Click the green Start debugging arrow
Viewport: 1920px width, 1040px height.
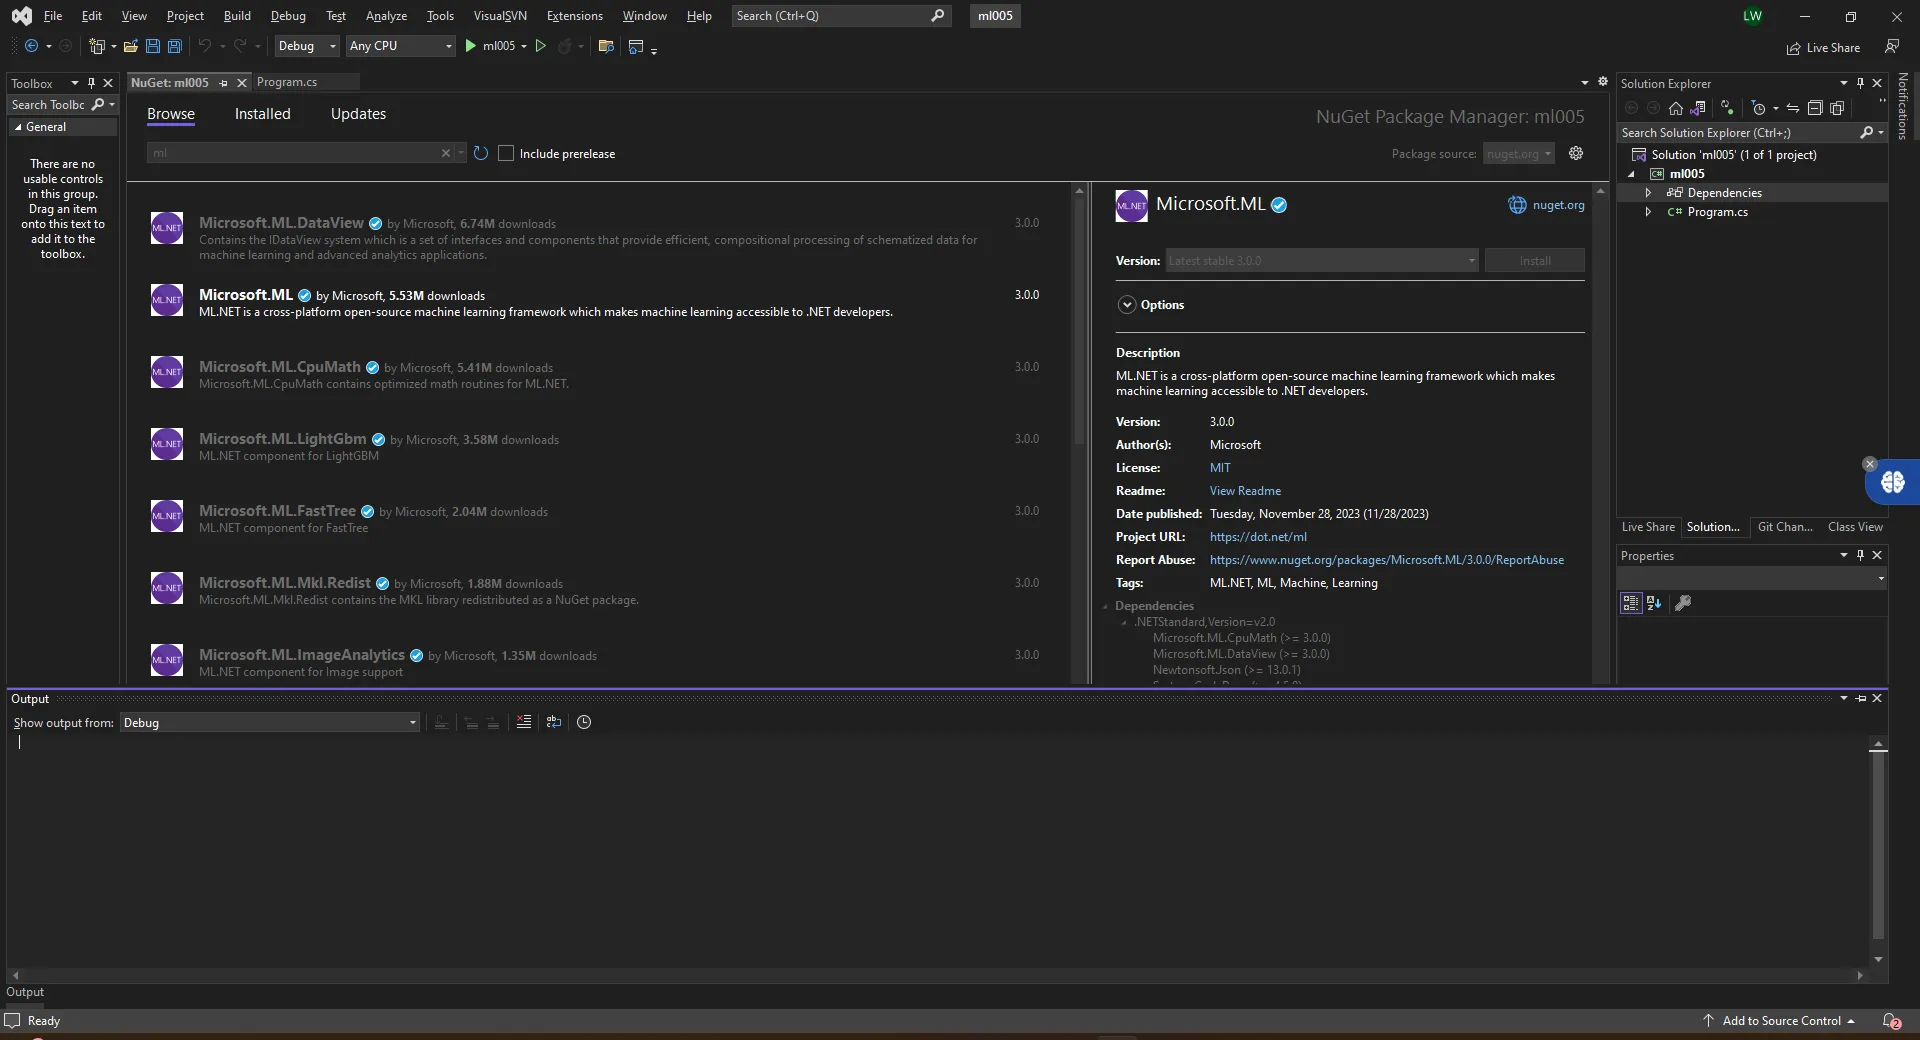(x=470, y=46)
